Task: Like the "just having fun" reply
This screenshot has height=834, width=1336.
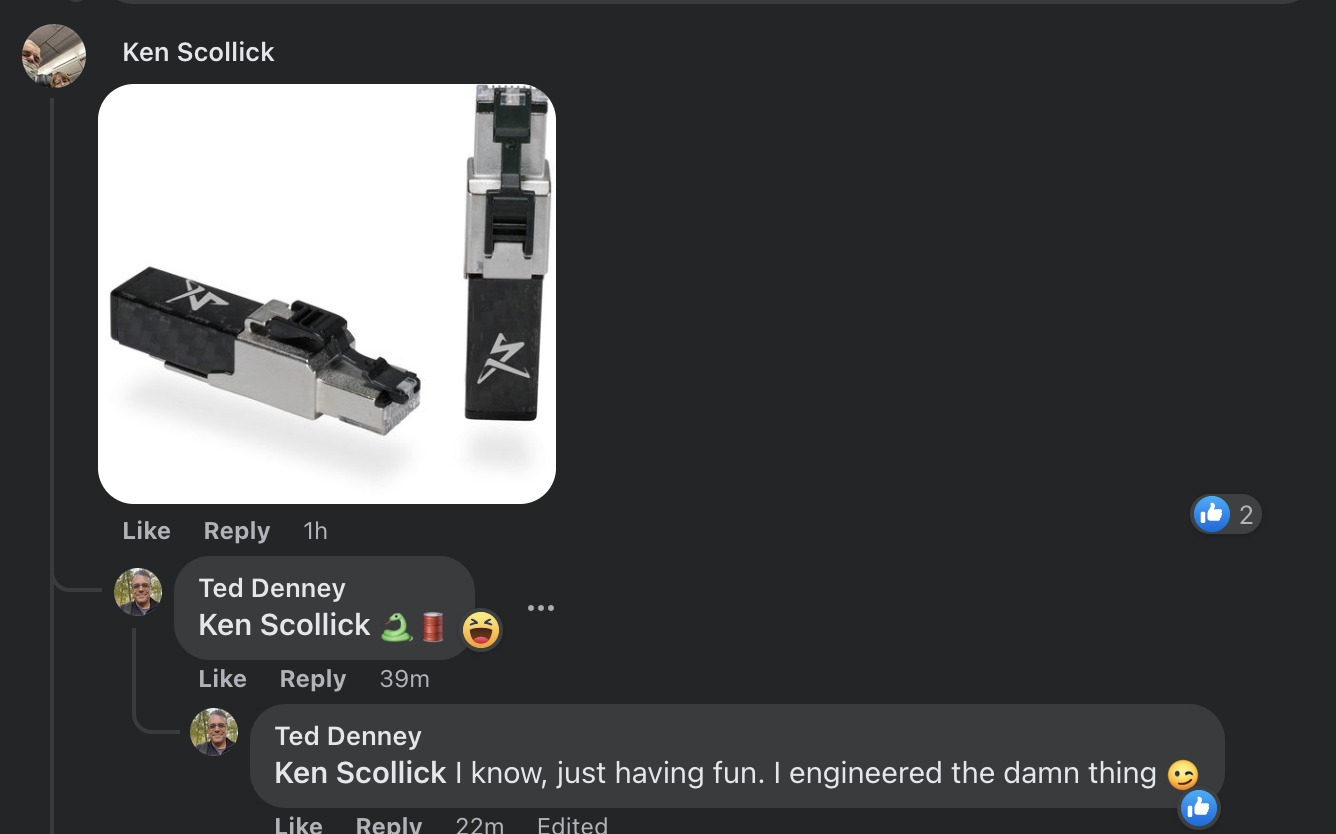Action: coord(298,825)
